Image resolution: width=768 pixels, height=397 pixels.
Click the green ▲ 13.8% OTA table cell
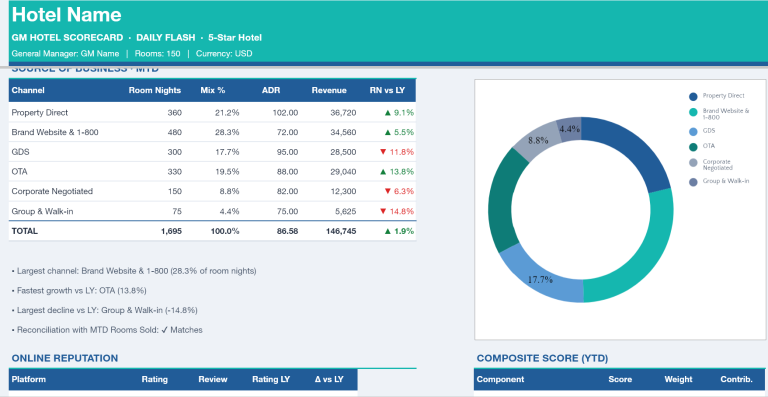[x=397, y=172]
